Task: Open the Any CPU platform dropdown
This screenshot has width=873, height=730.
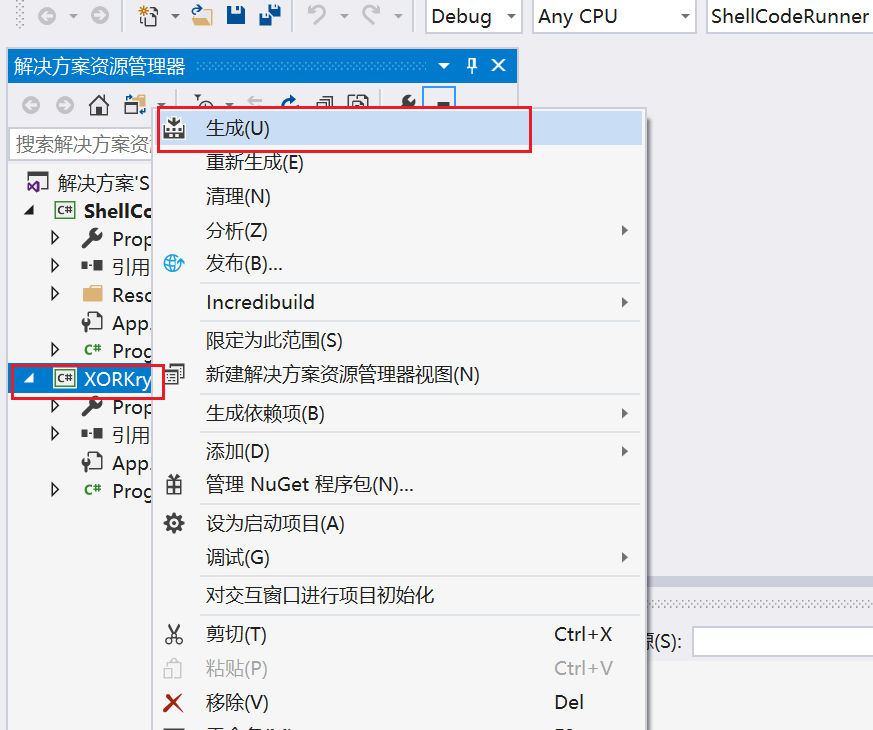Action: point(614,17)
